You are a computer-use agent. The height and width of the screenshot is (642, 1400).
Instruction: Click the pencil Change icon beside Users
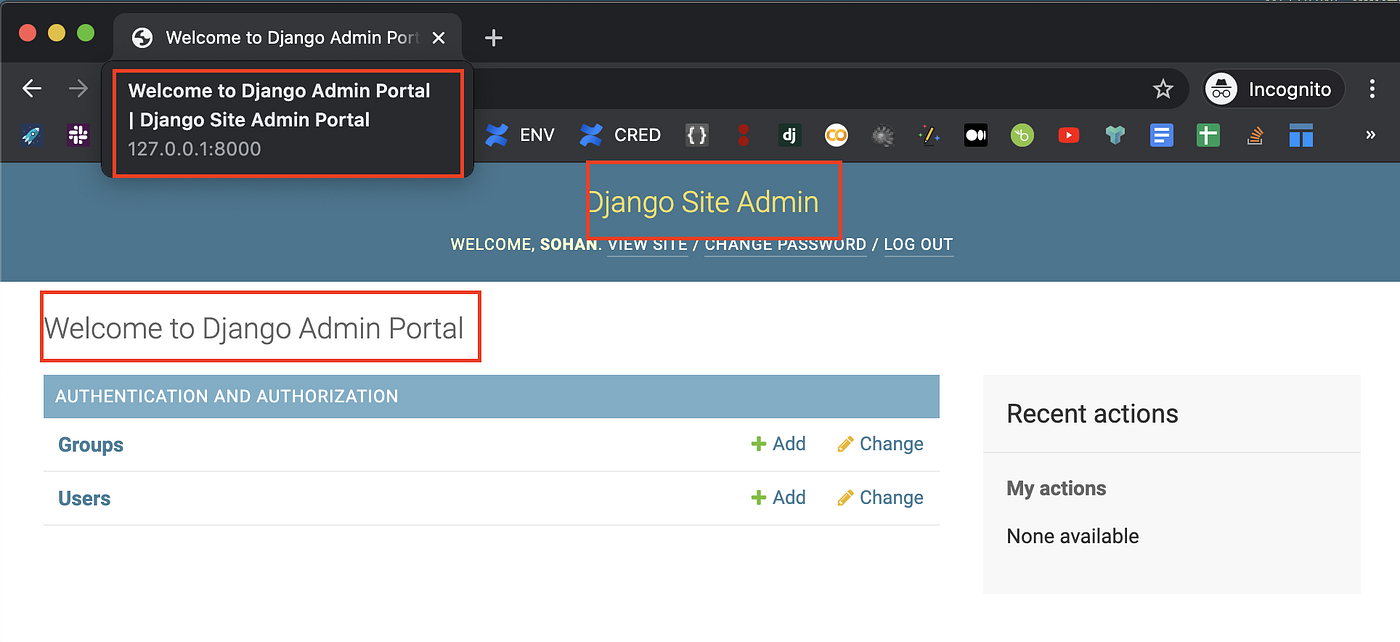tap(846, 497)
